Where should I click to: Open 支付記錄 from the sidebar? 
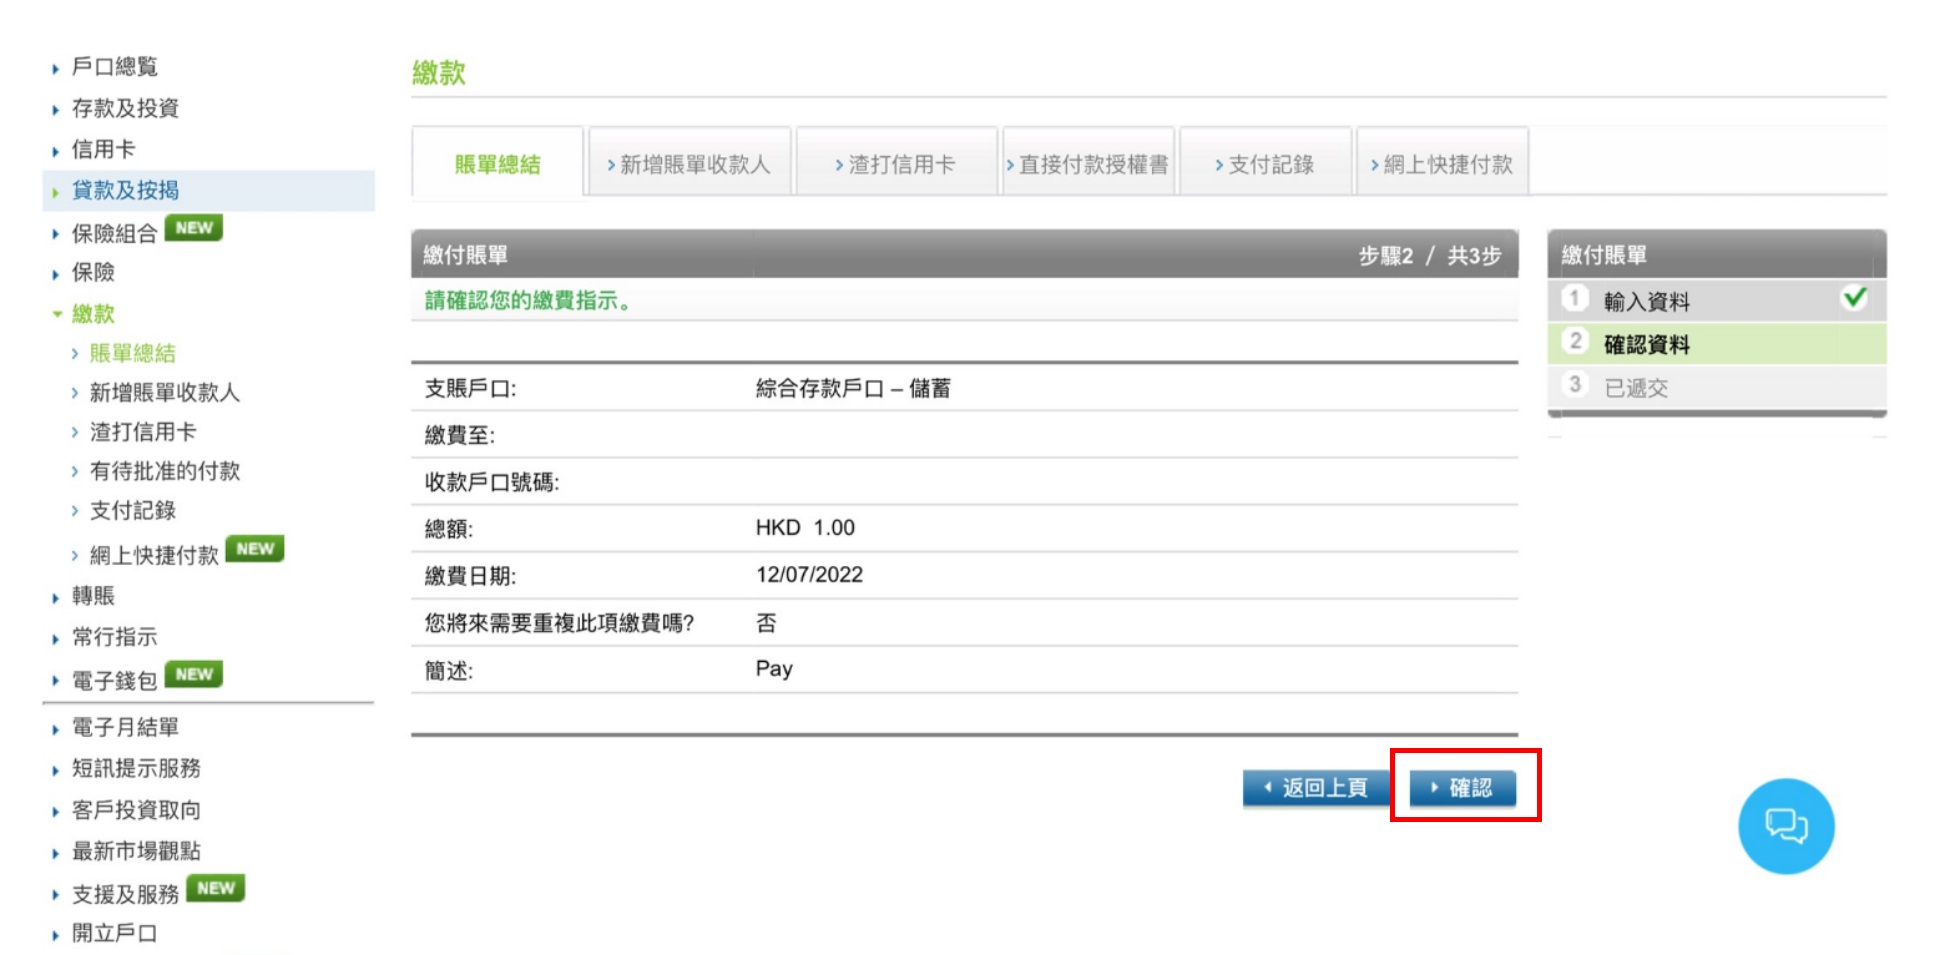pyautogui.click(x=133, y=510)
